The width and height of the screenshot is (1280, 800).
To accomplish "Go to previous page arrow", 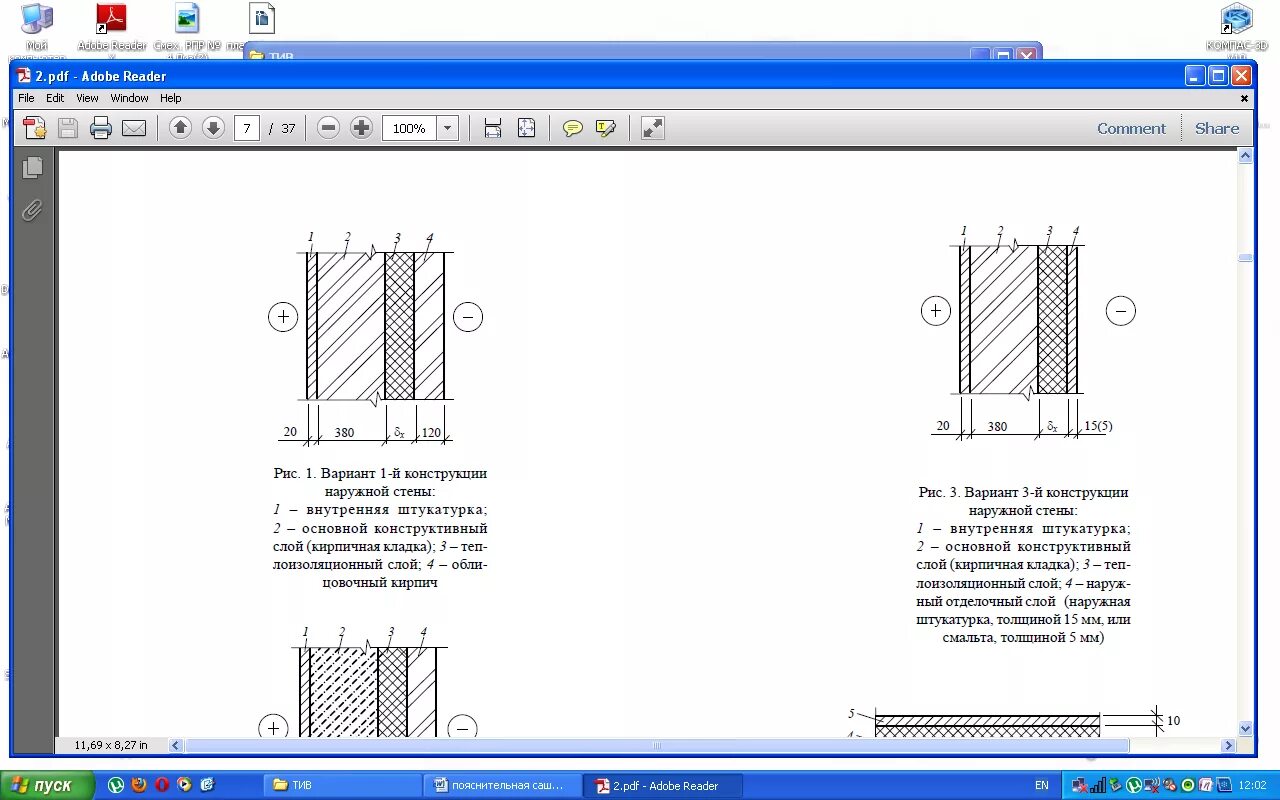I will coord(180,128).
